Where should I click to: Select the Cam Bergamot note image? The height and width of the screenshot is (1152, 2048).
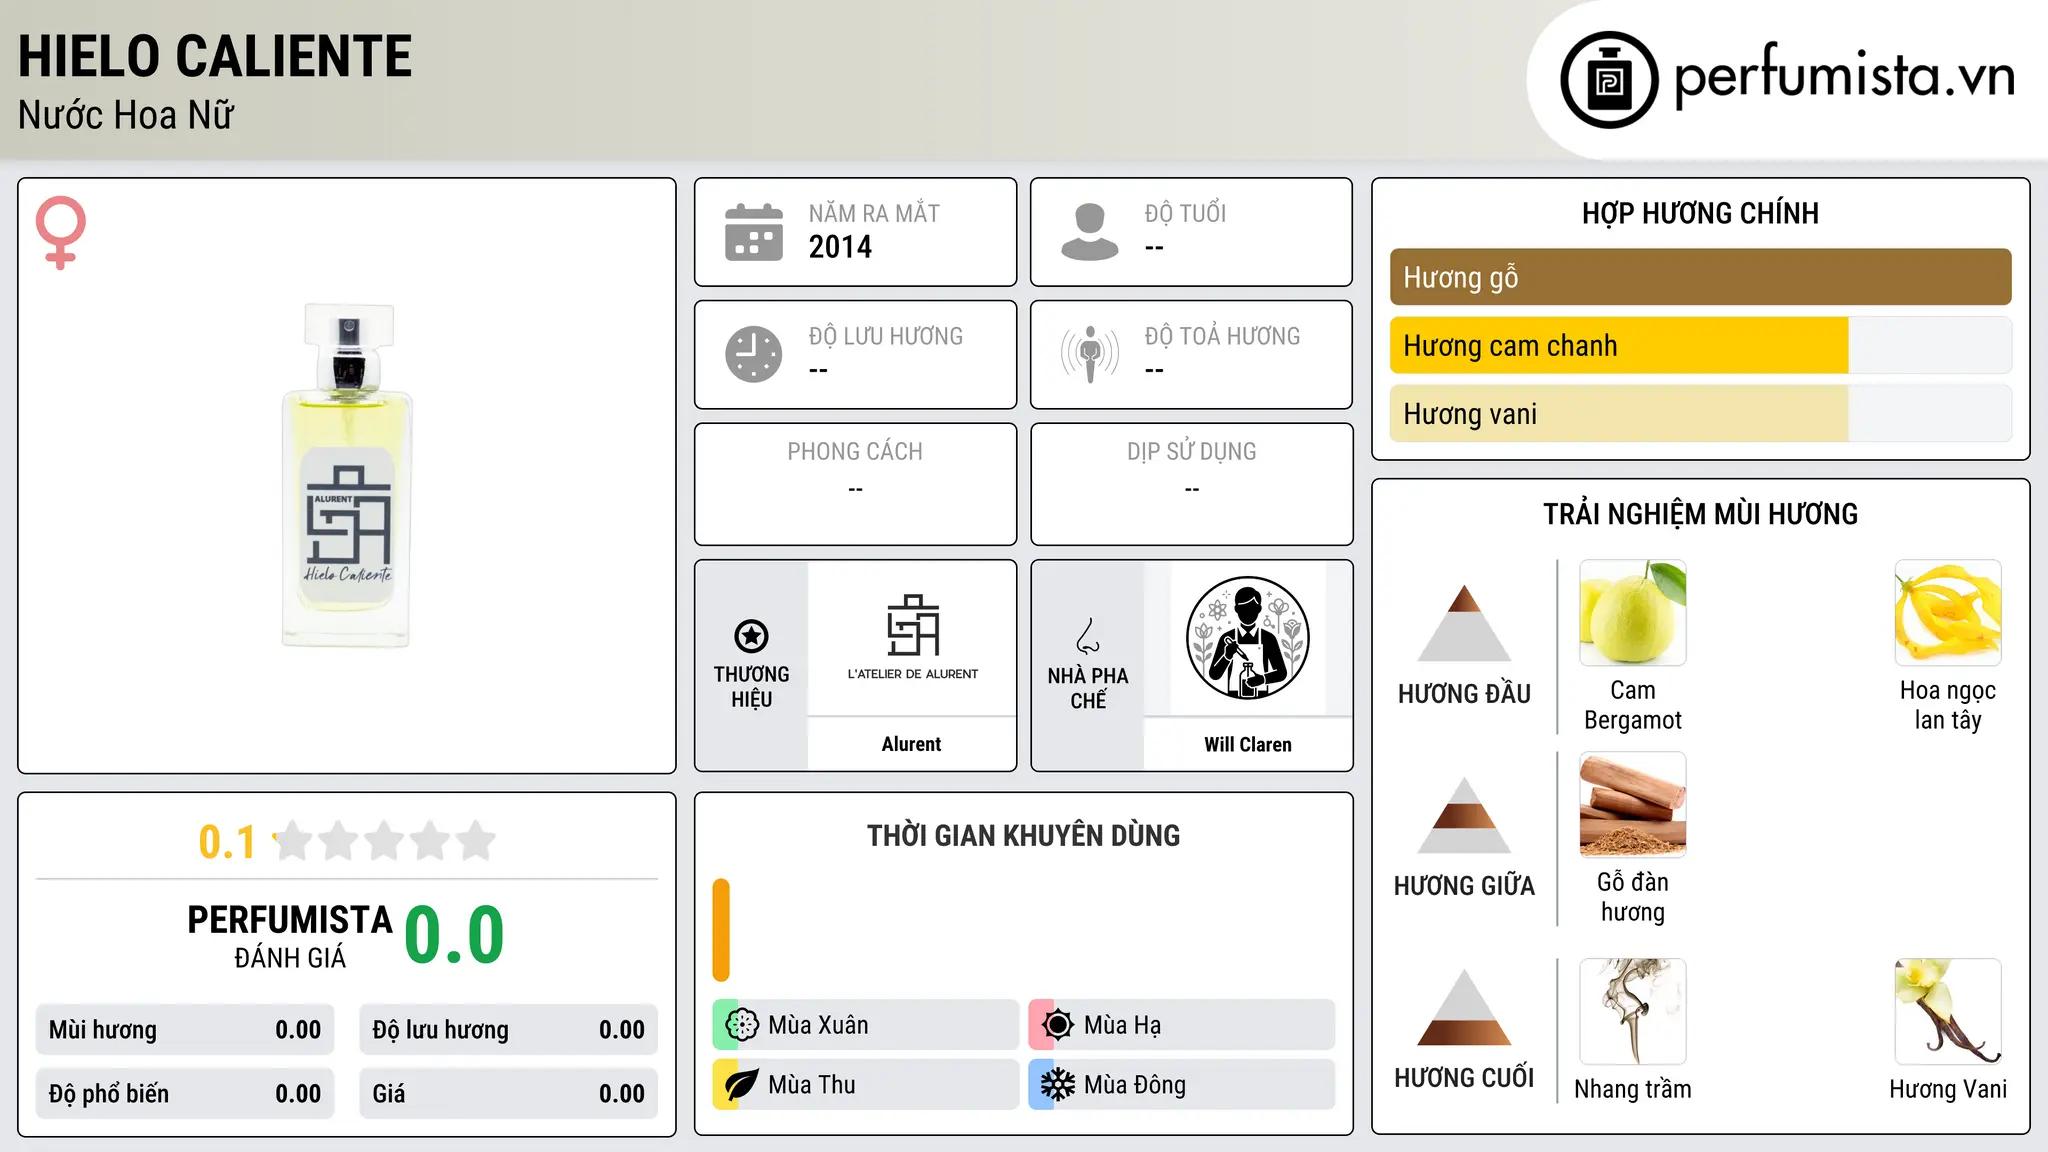click(x=1633, y=613)
